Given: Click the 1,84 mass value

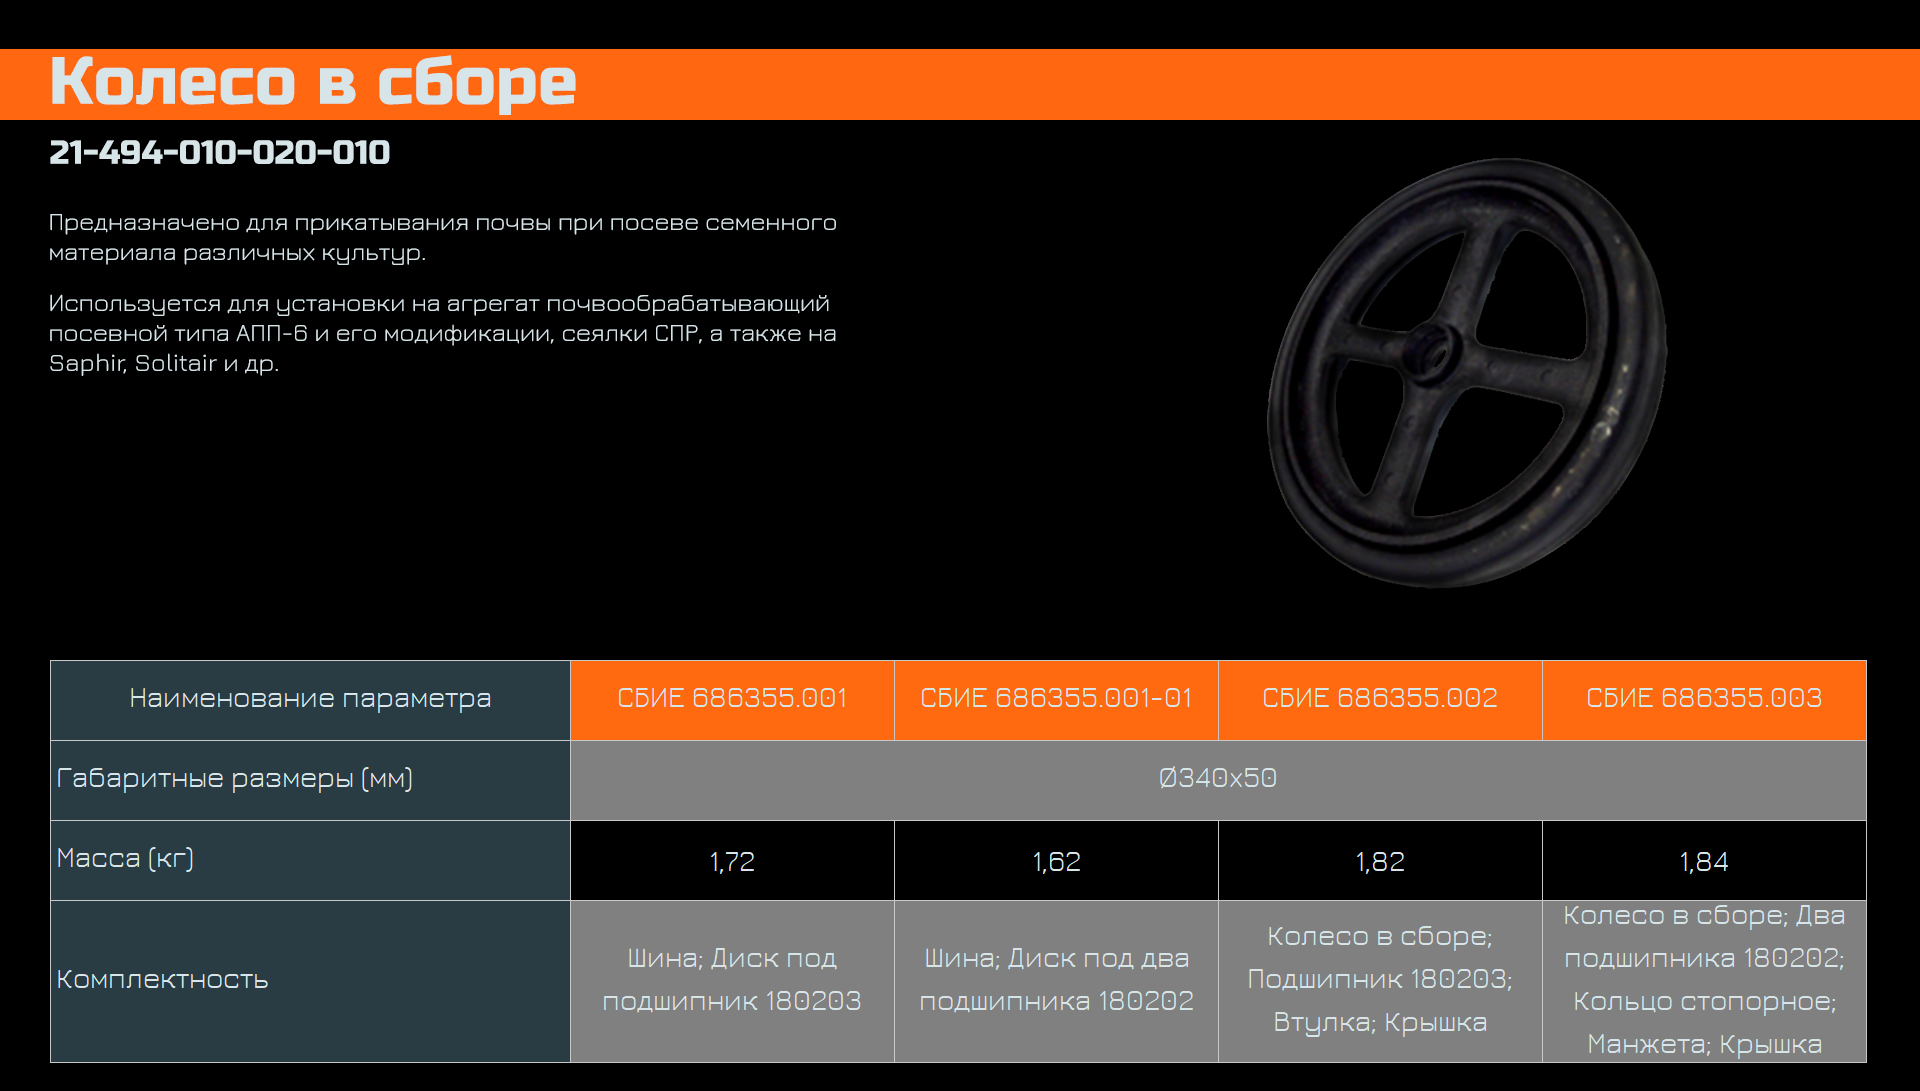Looking at the screenshot, I should [1703, 861].
